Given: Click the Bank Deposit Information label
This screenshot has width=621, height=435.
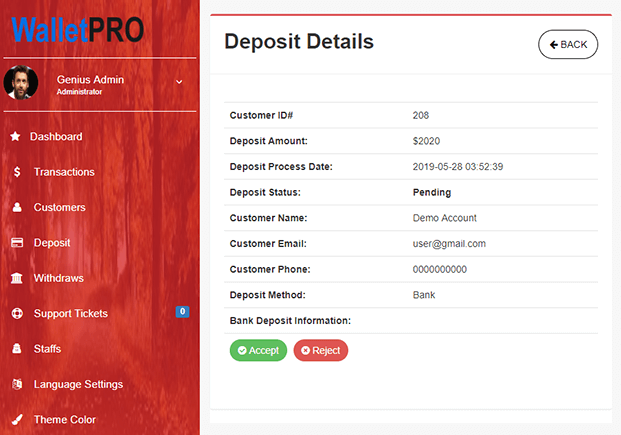Looking at the screenshot, I should 290,321.
